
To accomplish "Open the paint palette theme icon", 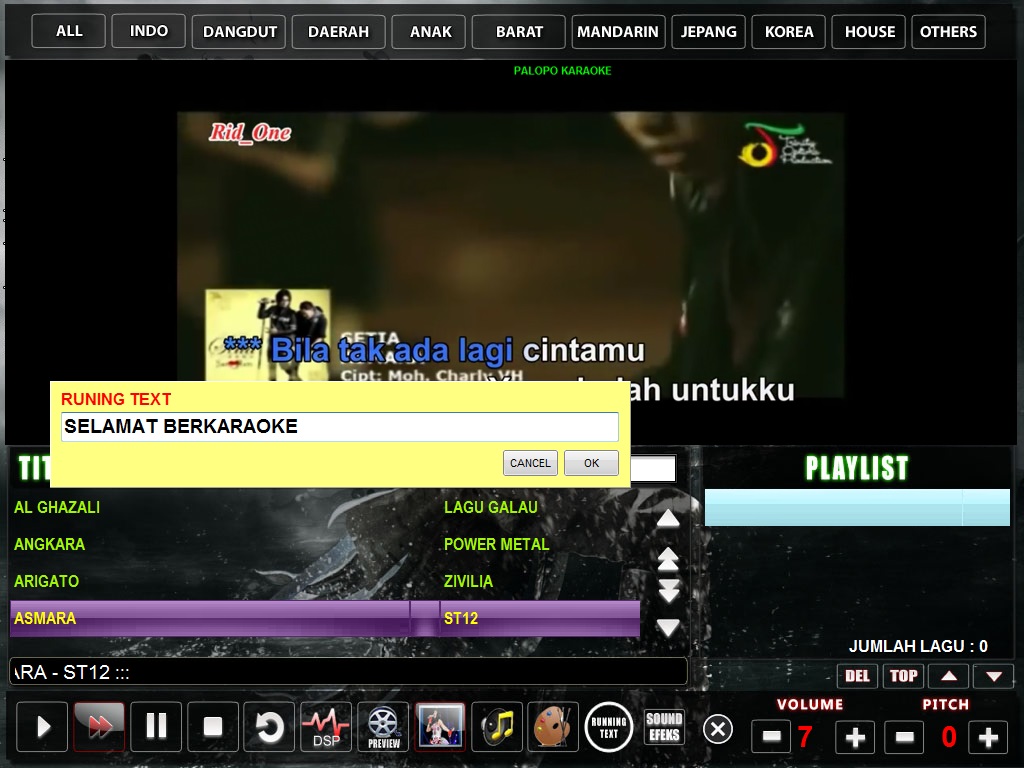I will (553, 726).
